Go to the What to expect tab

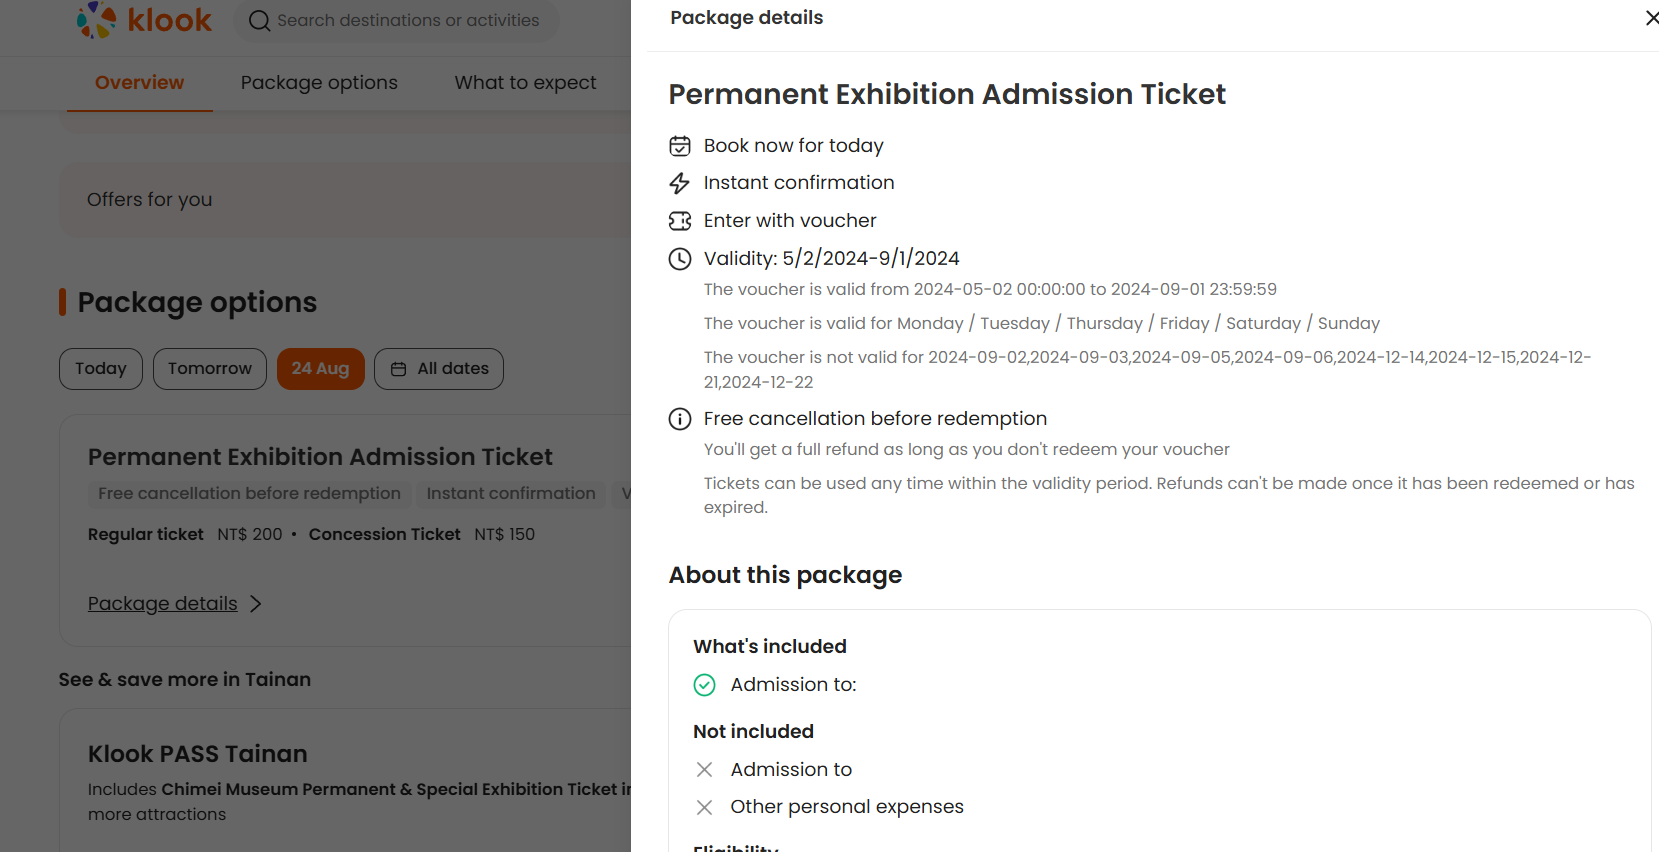525,83
